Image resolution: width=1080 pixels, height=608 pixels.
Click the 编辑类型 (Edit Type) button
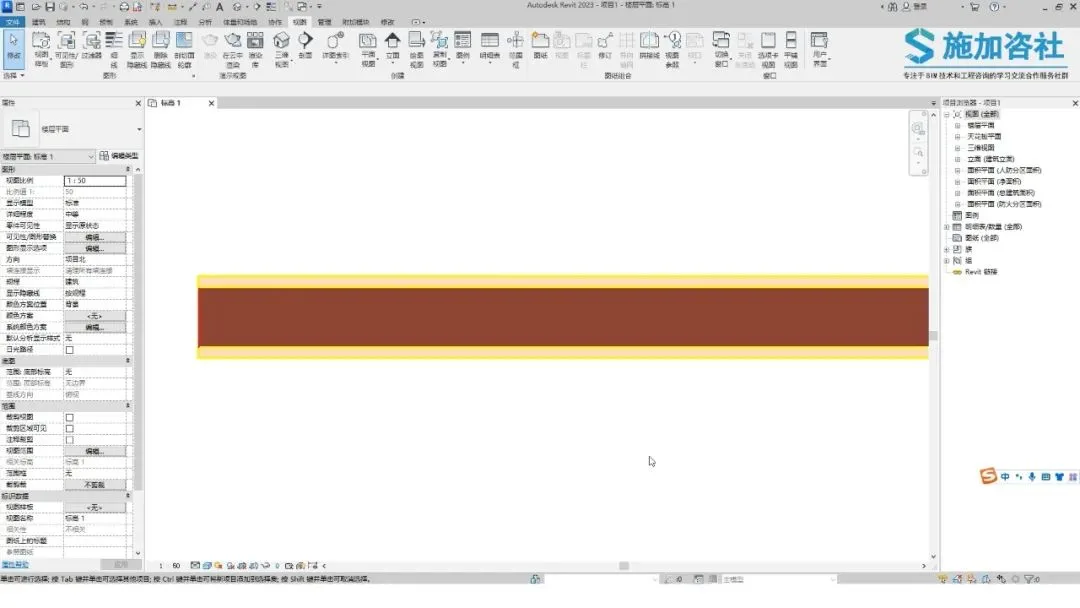(119, 156)
